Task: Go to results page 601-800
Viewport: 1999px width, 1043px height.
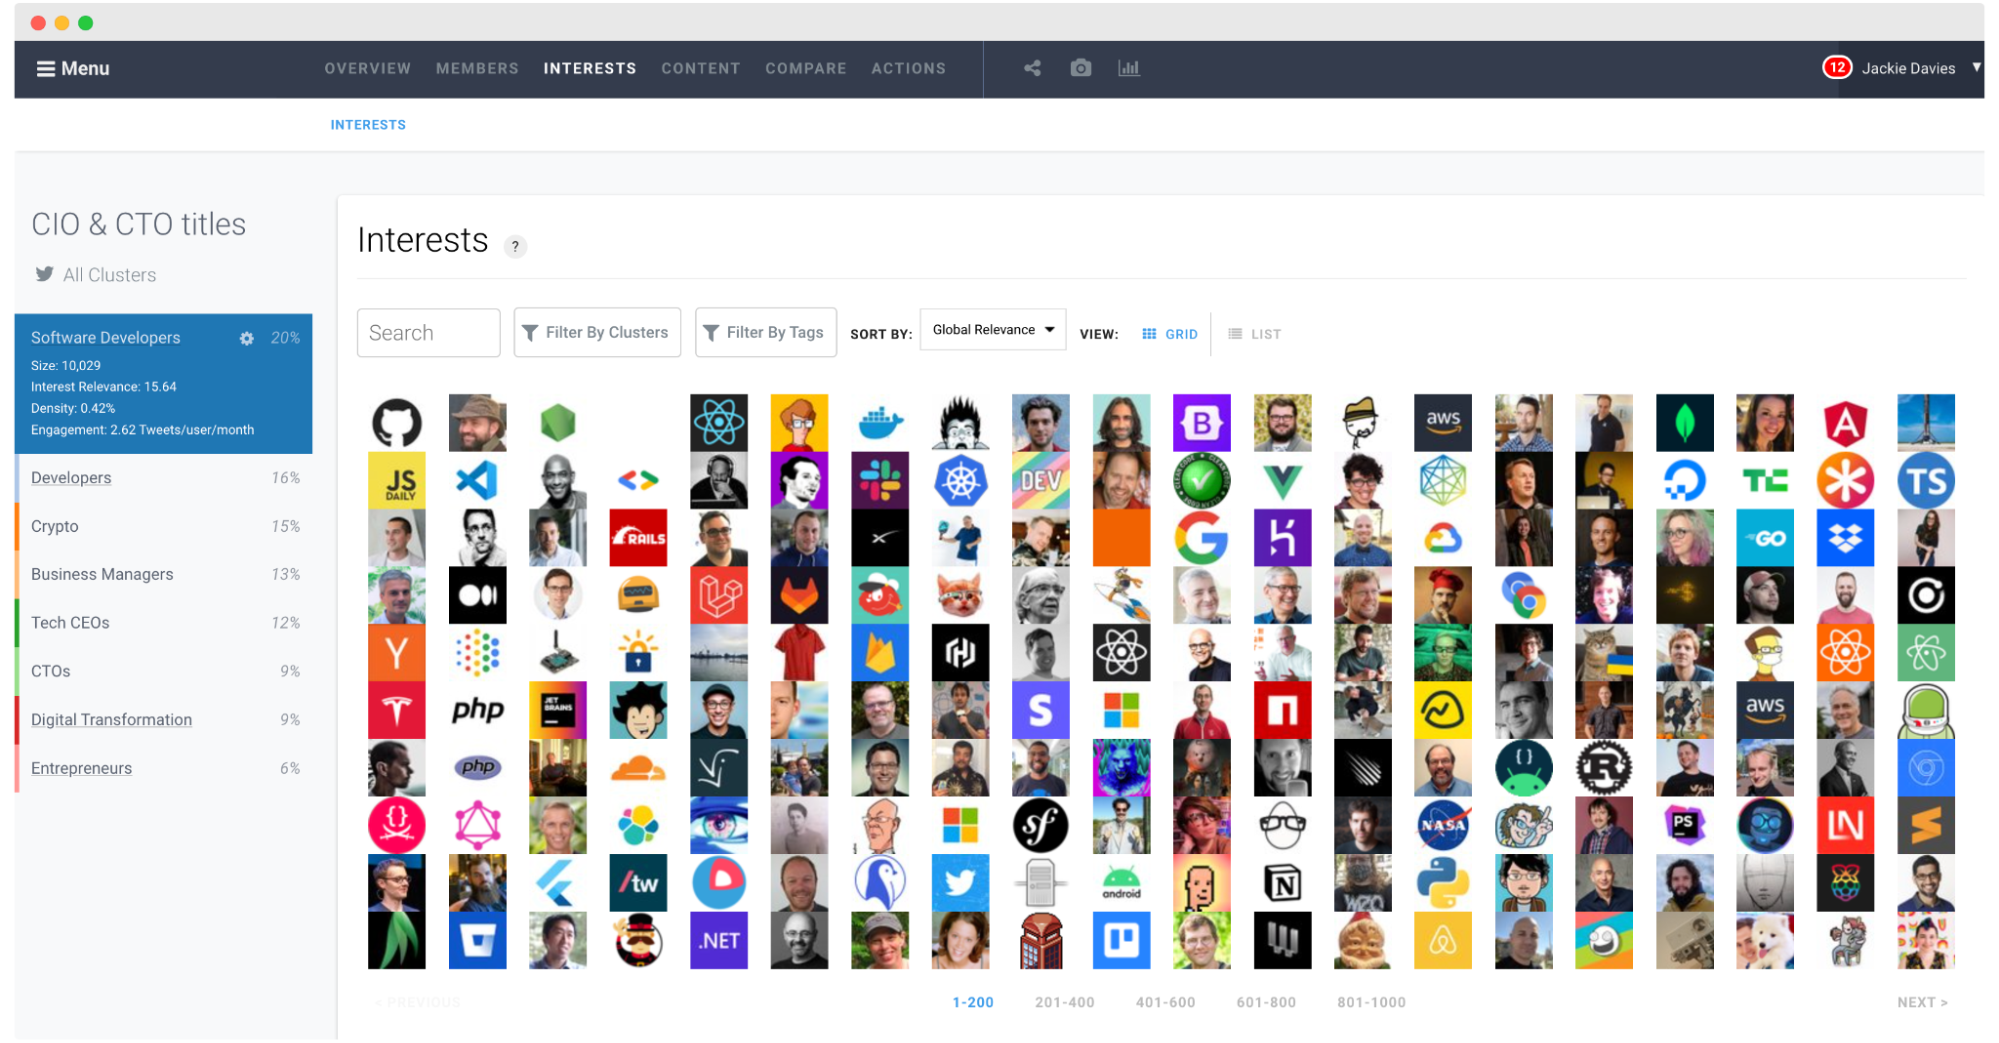Action: 1266,1003
